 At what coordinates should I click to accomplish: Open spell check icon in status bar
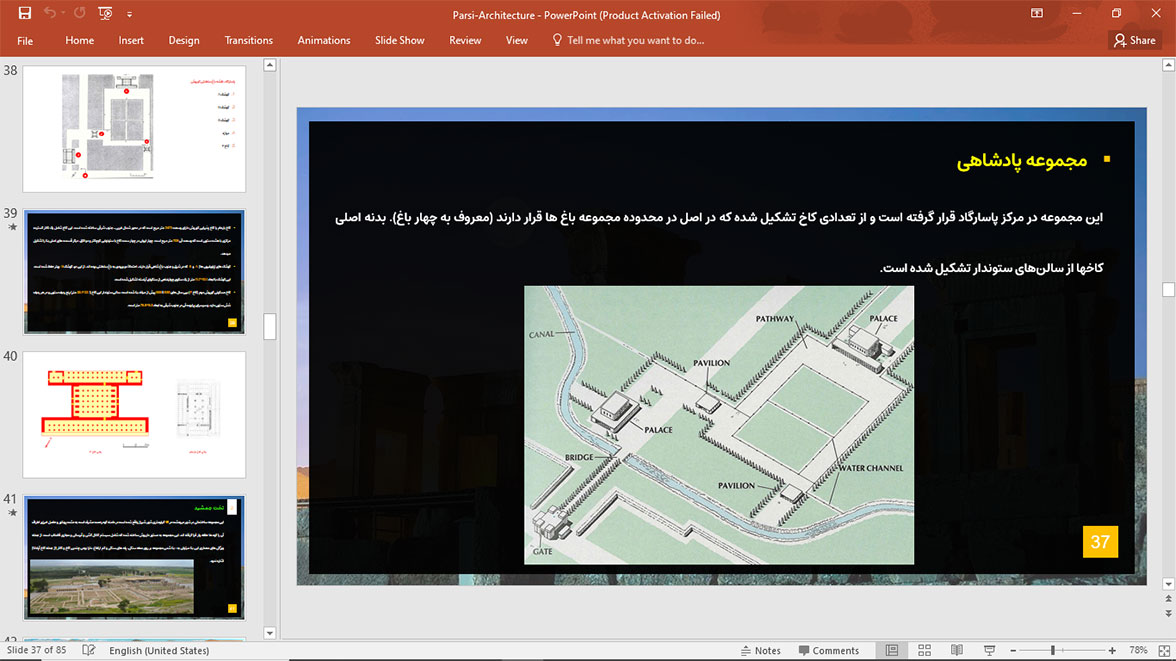click(88, 650)
